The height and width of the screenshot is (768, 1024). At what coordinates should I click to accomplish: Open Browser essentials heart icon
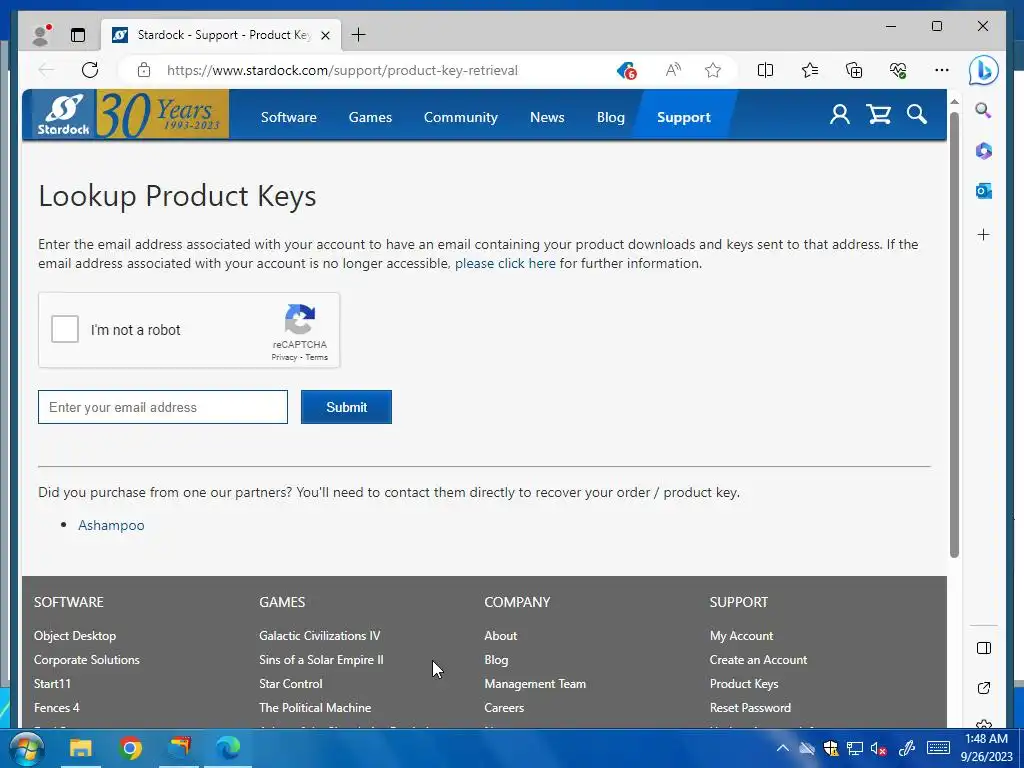pos(898,70)
